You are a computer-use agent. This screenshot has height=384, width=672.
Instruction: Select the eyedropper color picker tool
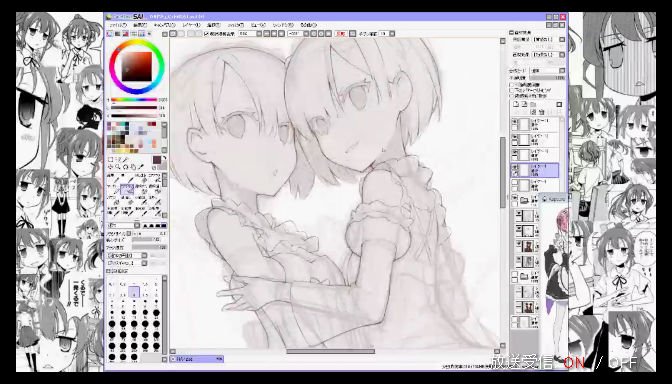point(141,167)
